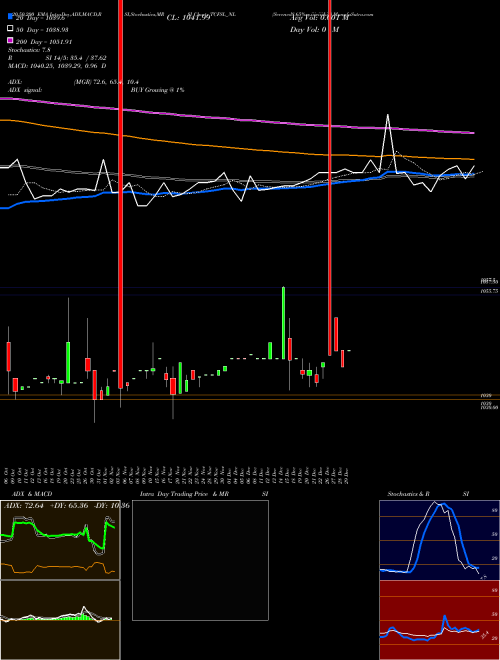Click the red-background RSI chart panel
Screen dimensions: 500x660
(x=439, y=620)
